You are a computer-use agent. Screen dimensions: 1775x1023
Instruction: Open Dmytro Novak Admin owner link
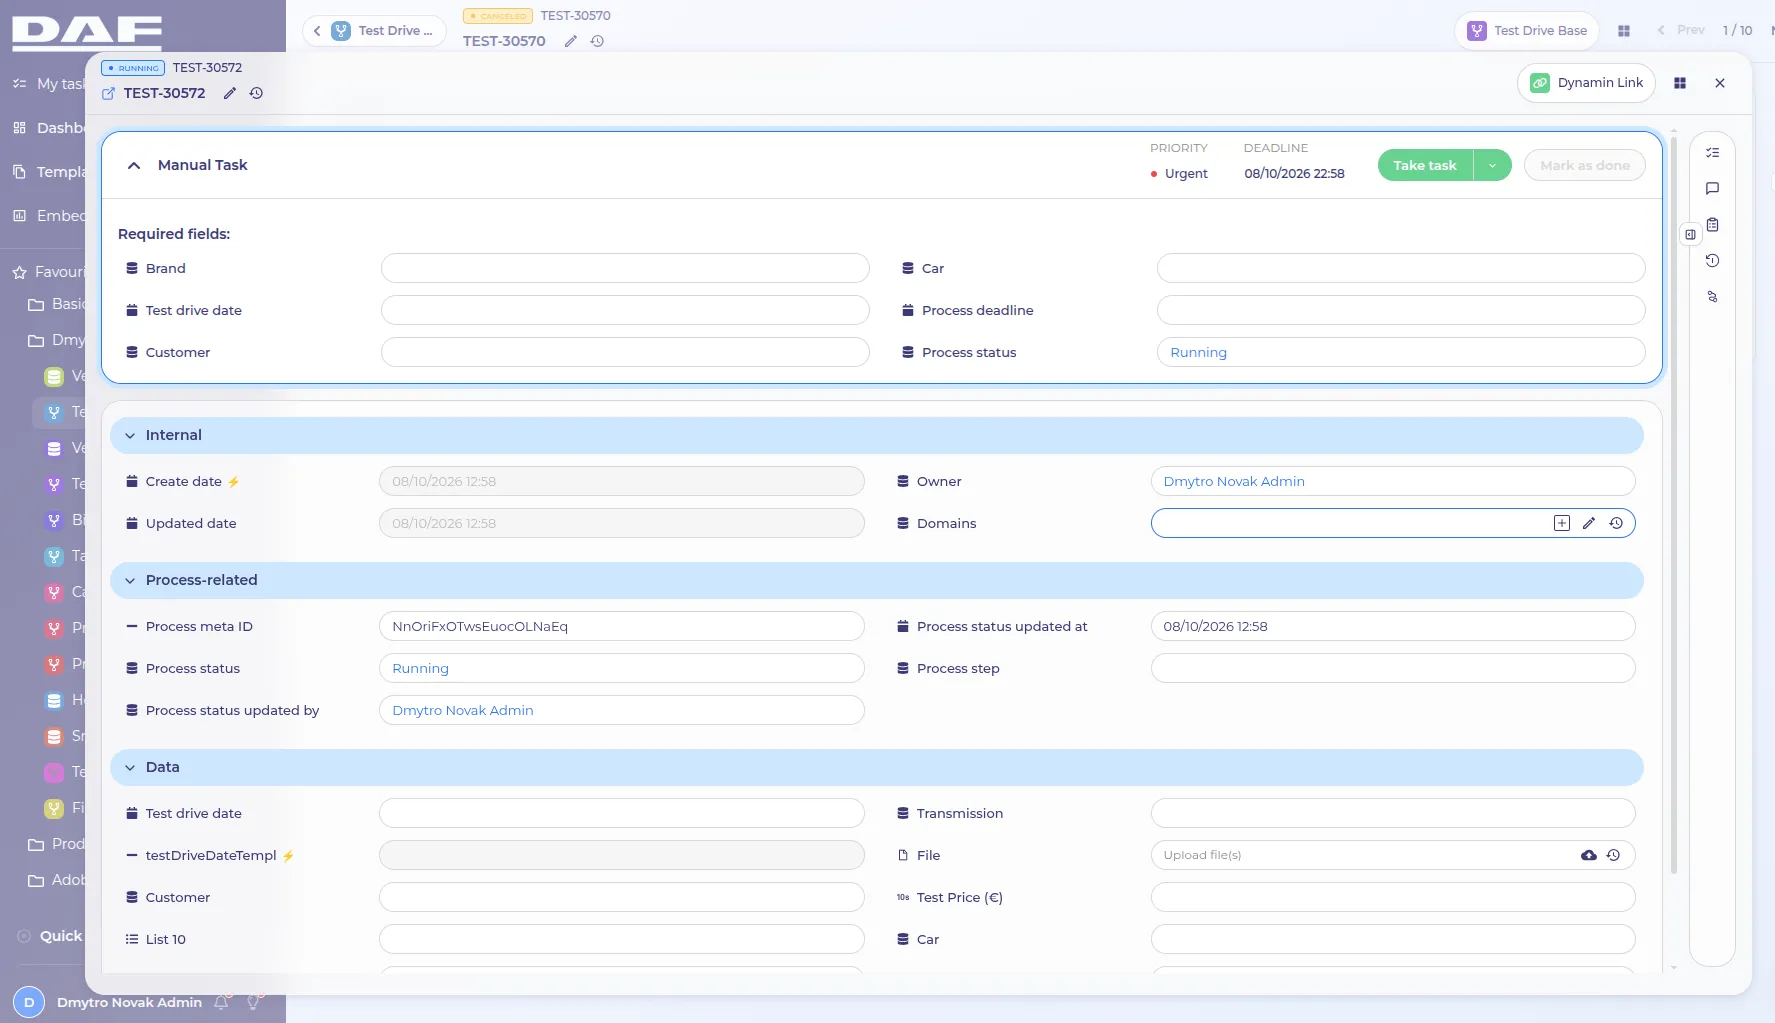click(x=1234, y=481)
